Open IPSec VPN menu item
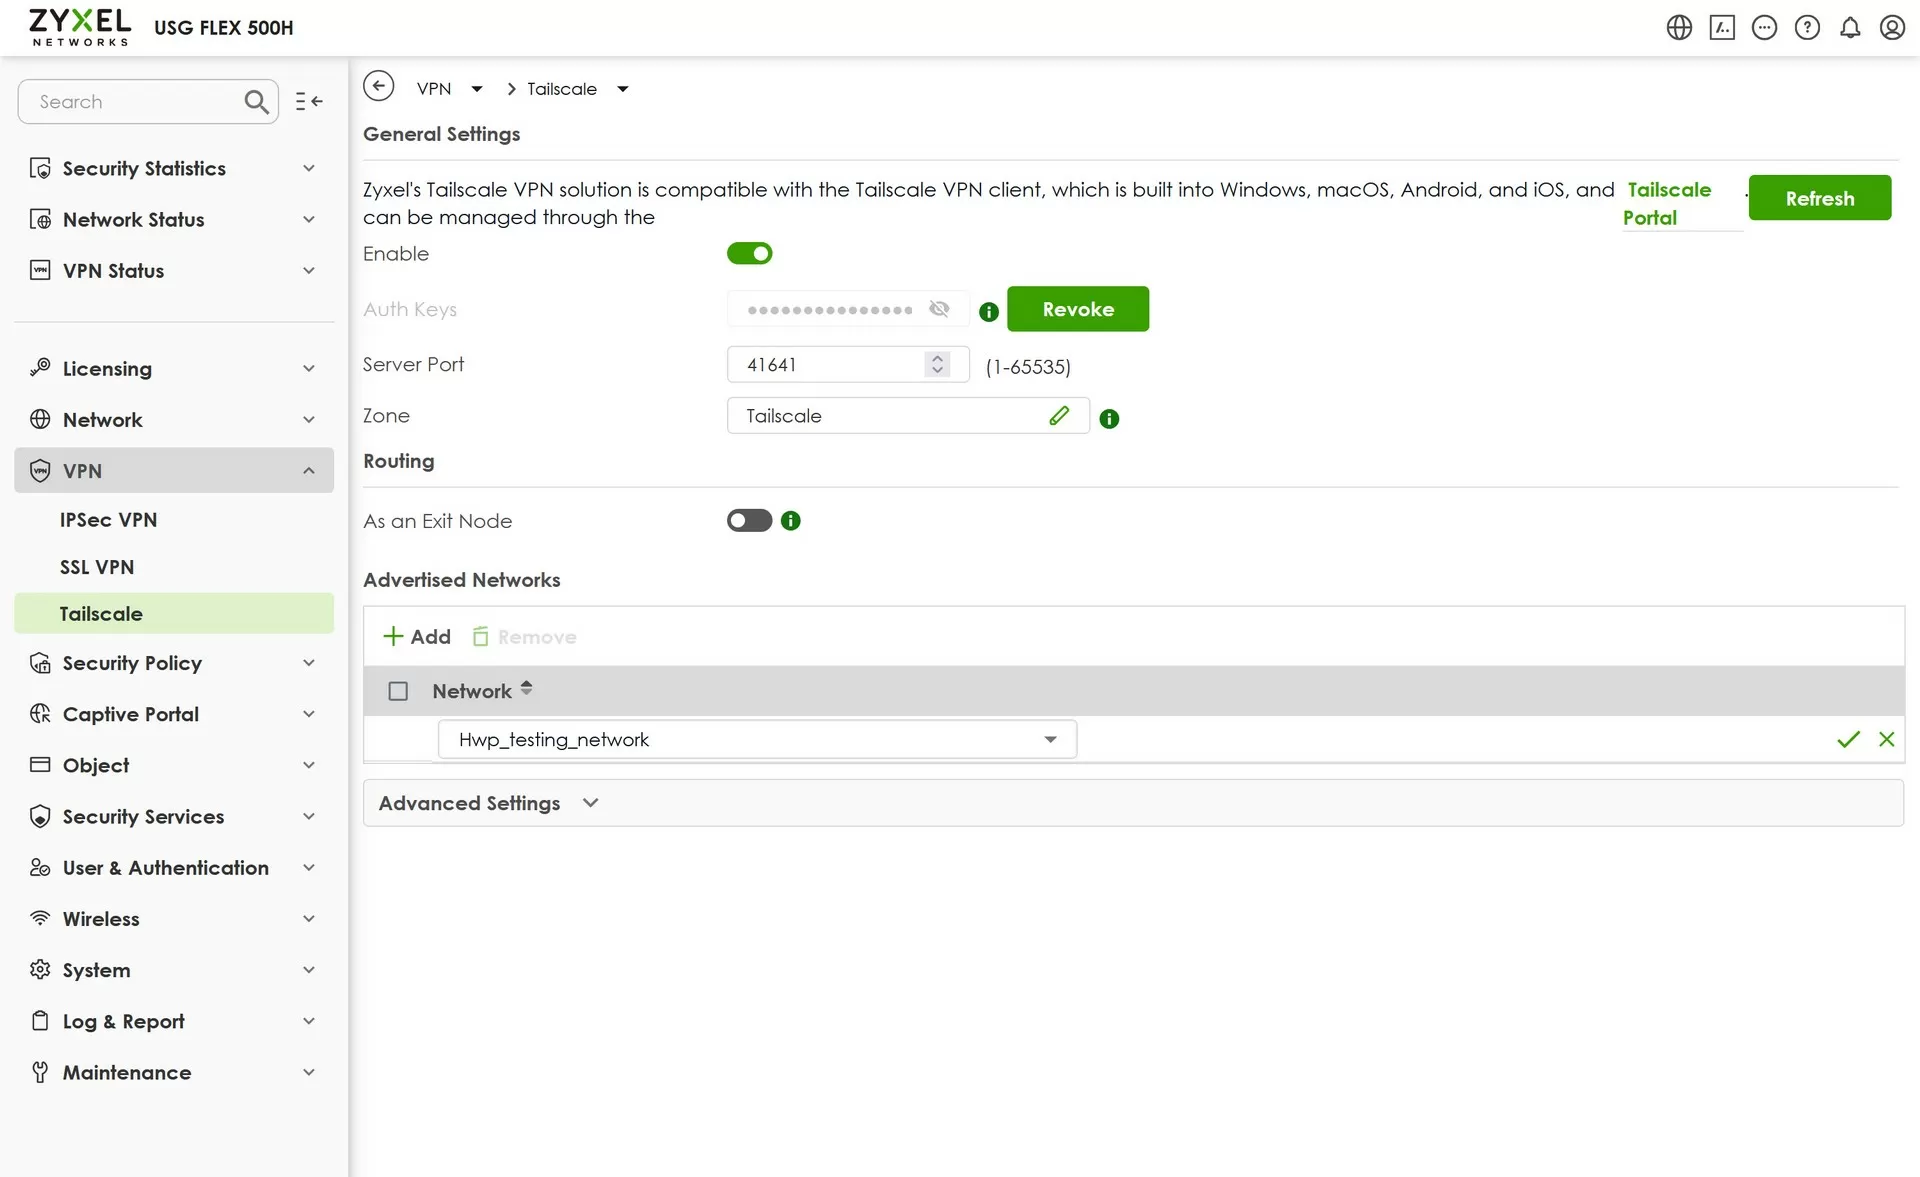Viewport: 1920px width, 1177px height. [108, 520]
